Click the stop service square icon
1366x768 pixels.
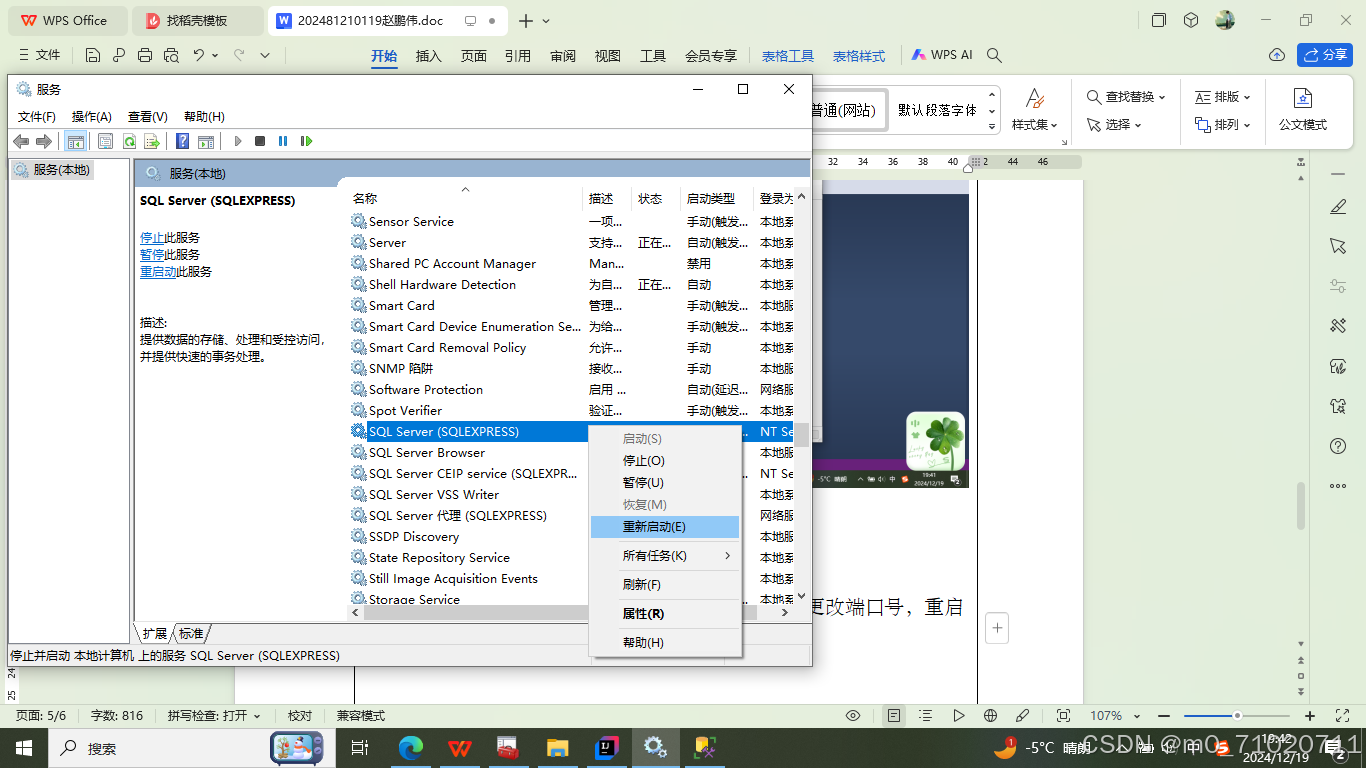(260, 141)
